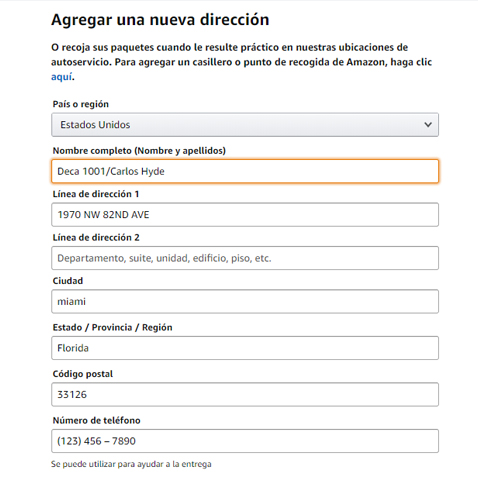
Task: Follow the 'aquí' link
Action: click(x=61, y=77)
